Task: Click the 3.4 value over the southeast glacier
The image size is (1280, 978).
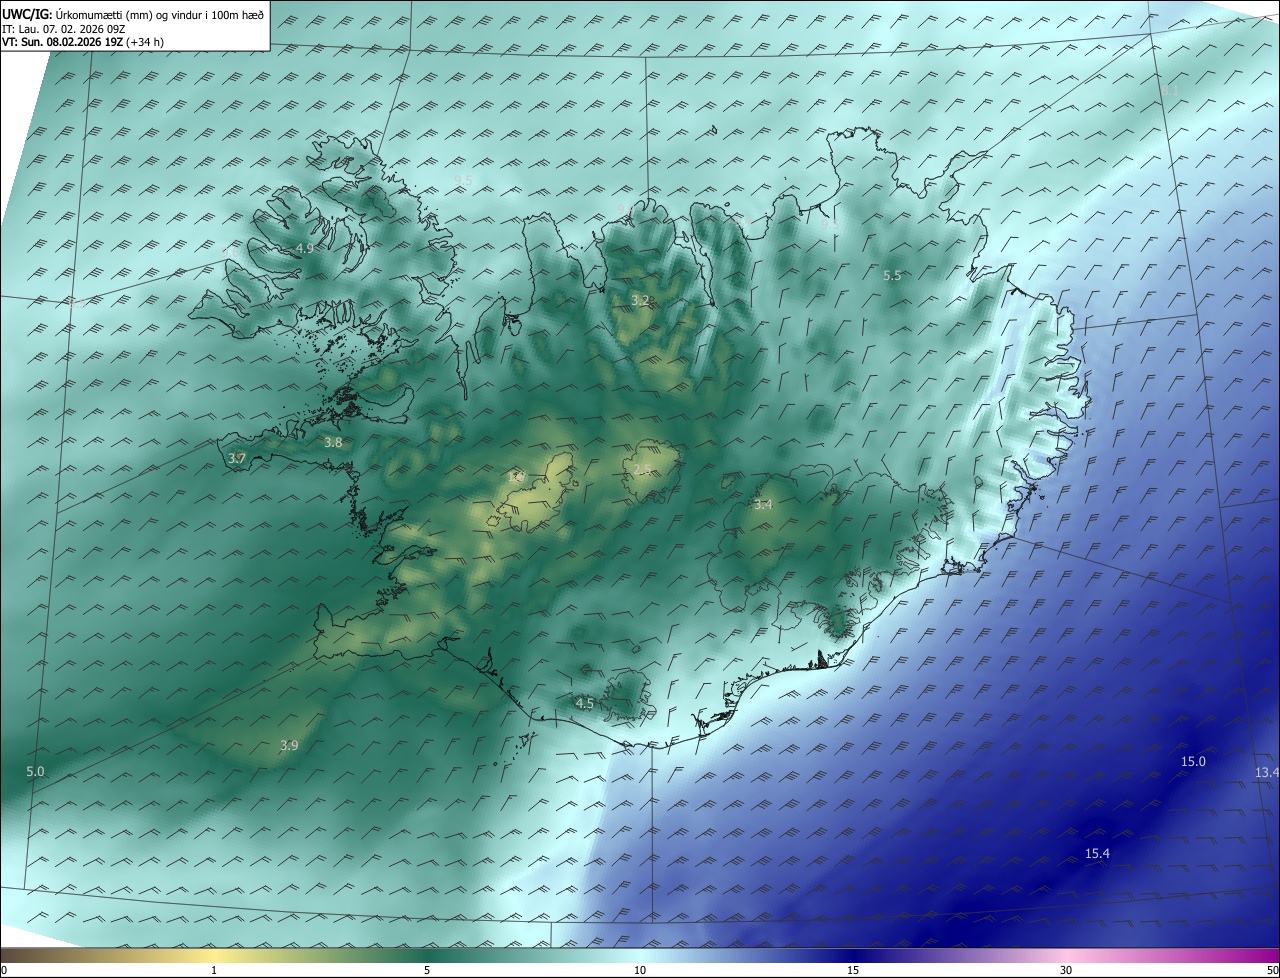Action: point(763,504)
